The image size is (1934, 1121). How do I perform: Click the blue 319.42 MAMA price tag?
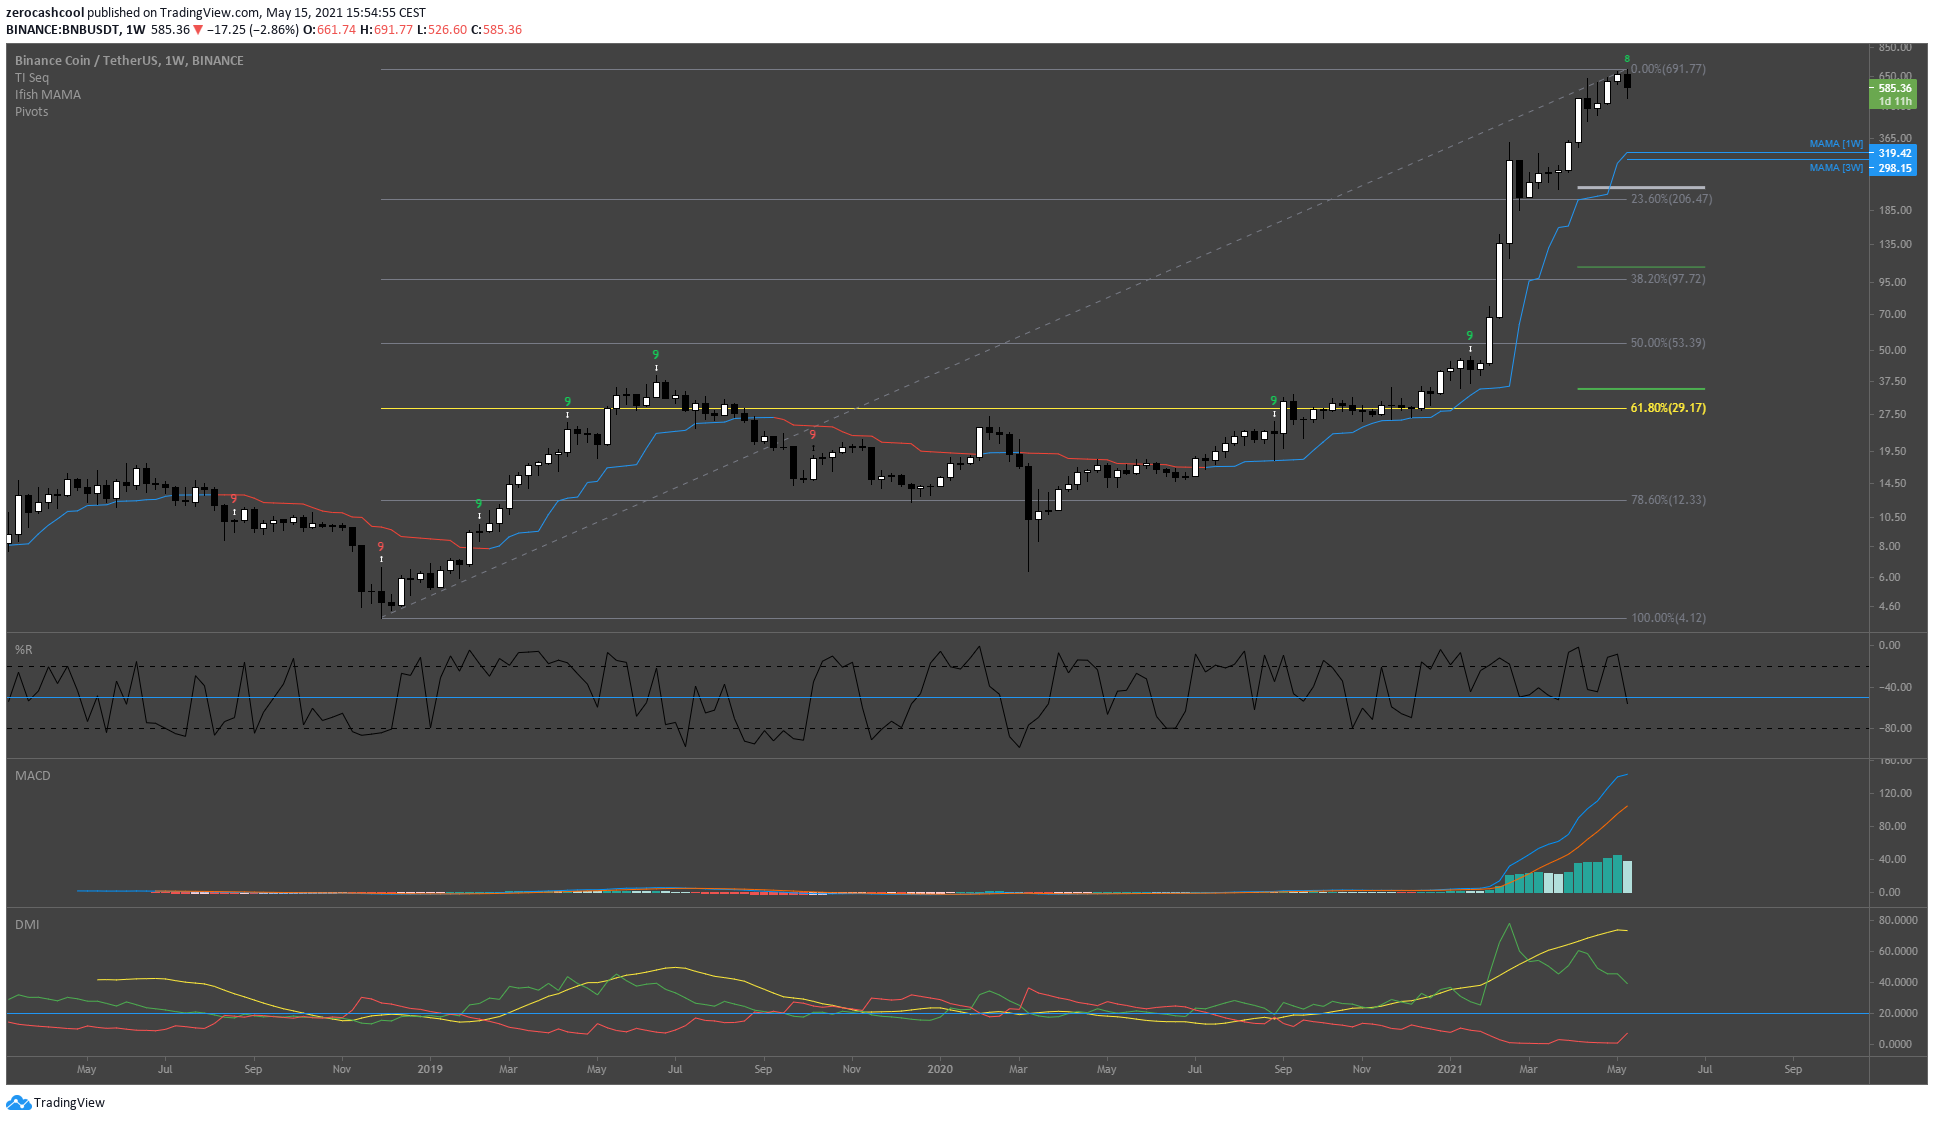[x=1893, y=153]
